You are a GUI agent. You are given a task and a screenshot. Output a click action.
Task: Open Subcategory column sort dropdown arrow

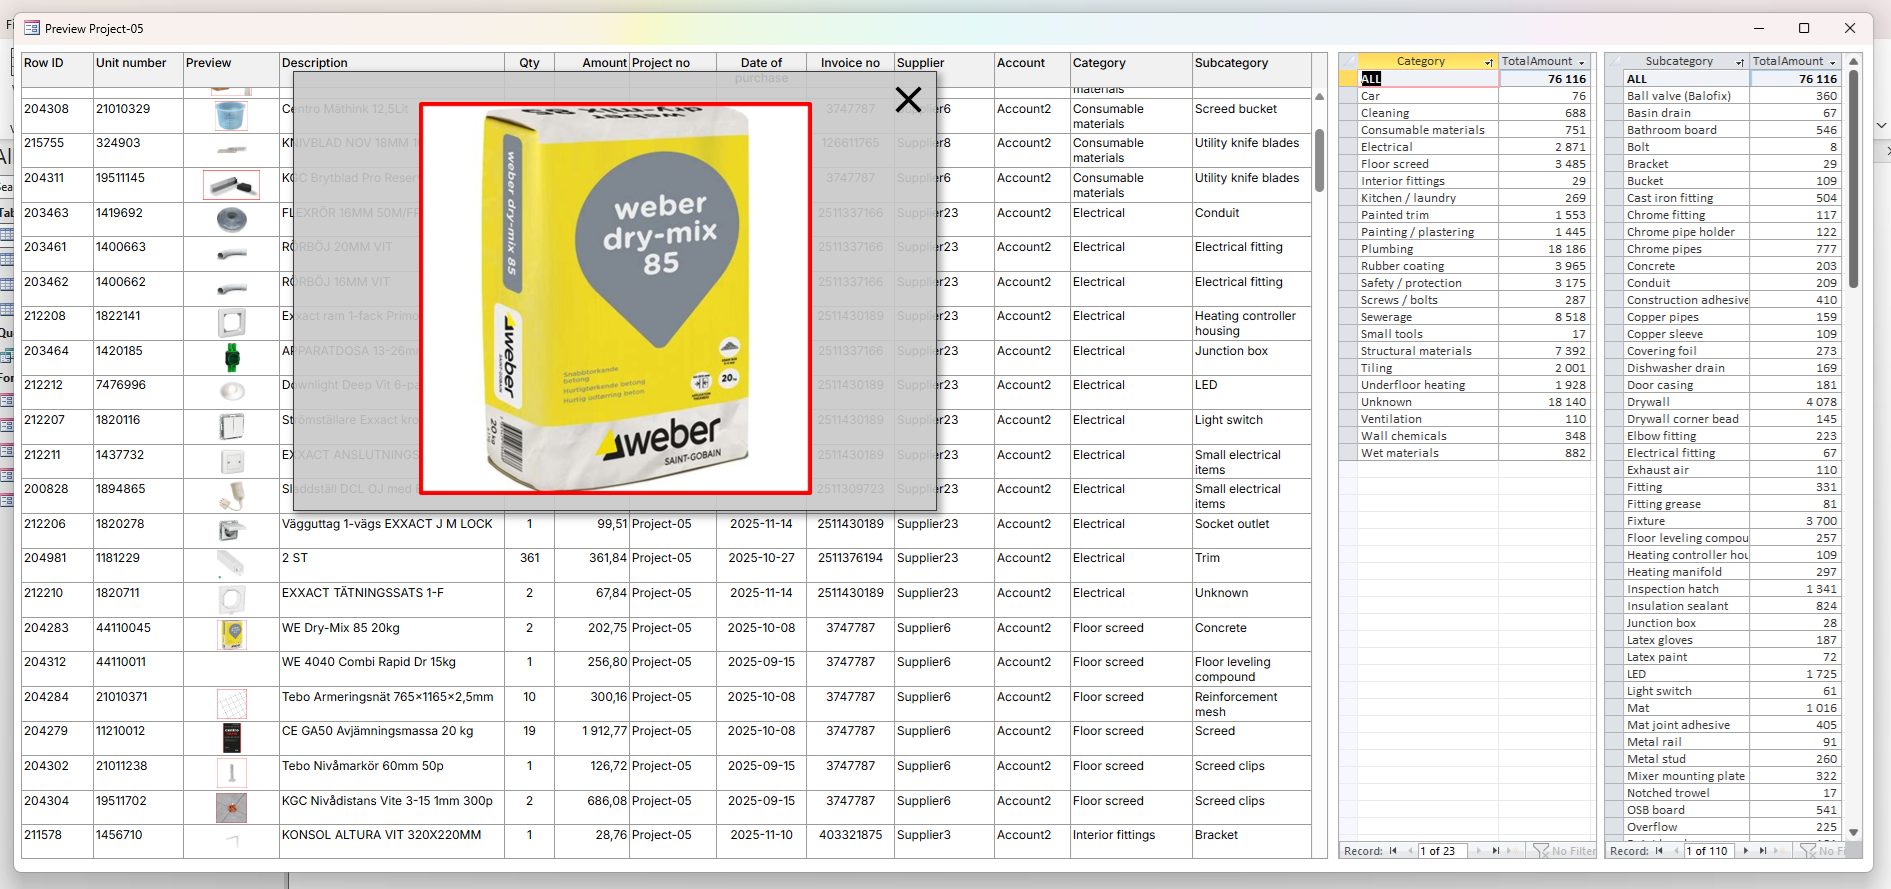1740,62
